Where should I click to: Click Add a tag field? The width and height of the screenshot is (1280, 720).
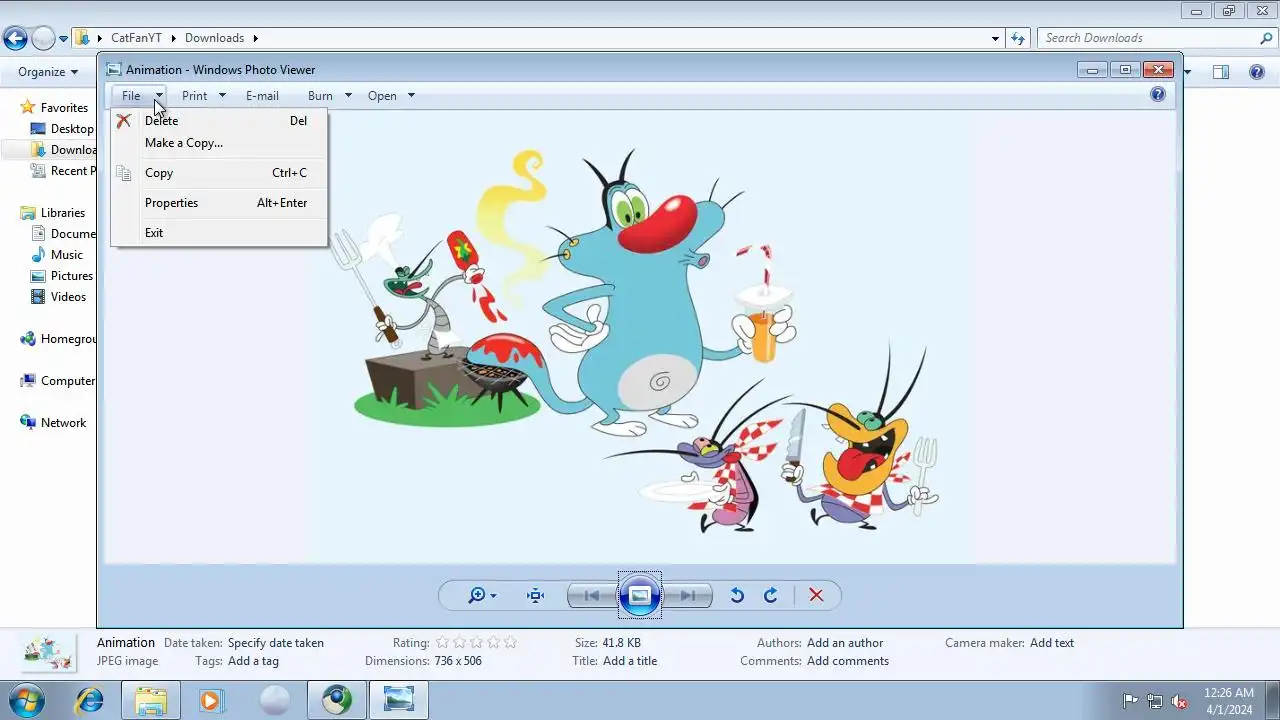253,661
